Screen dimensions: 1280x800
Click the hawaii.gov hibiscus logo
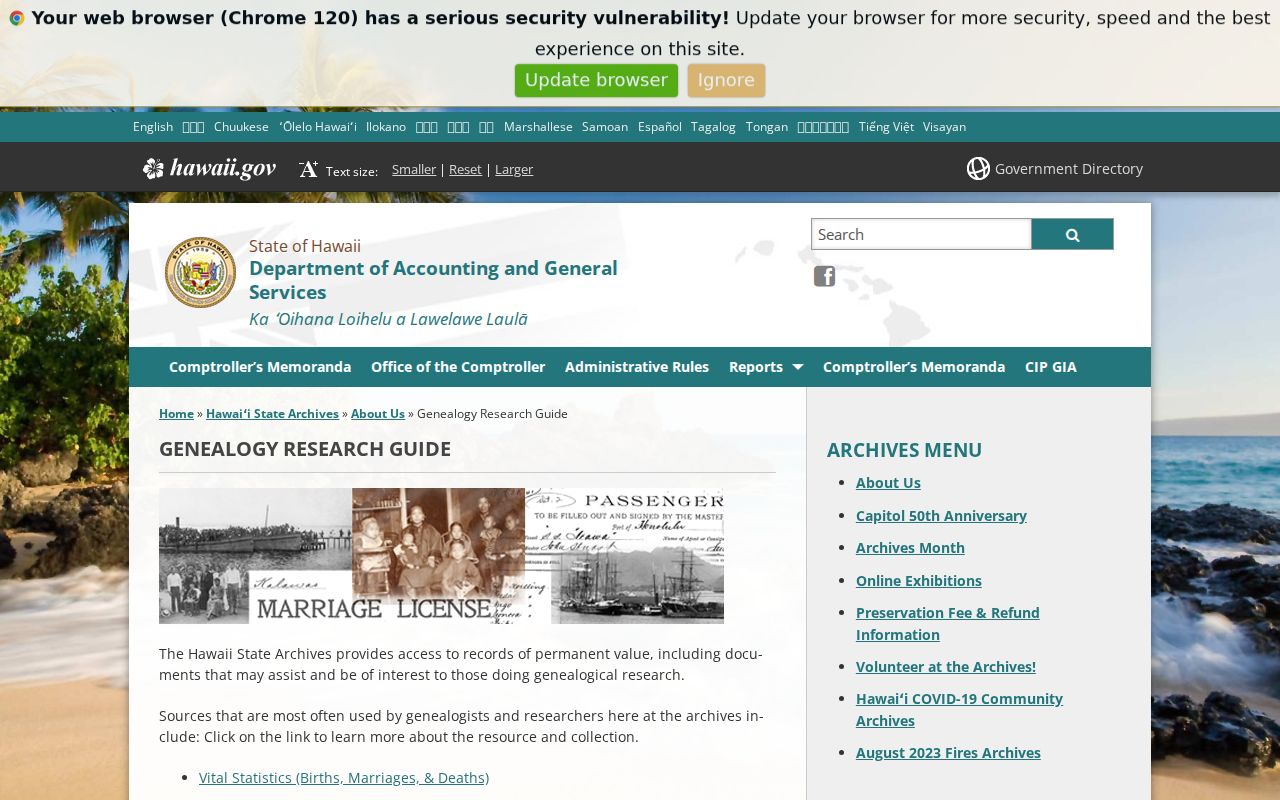click(x=209, y=168)
